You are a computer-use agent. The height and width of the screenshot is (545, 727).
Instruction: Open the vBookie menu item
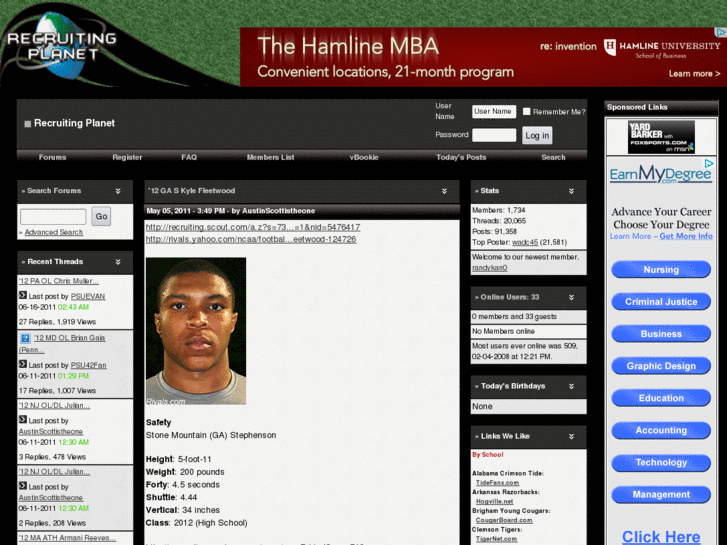point(364,157)
